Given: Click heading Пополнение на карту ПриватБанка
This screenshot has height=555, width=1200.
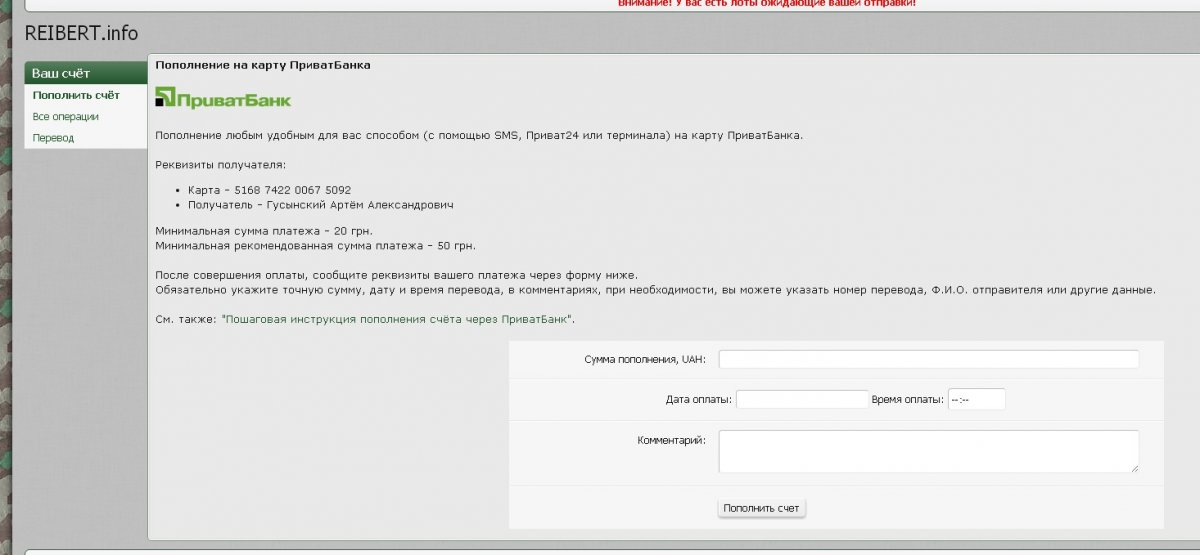Looking at the screenshot, I should [262, 65].
